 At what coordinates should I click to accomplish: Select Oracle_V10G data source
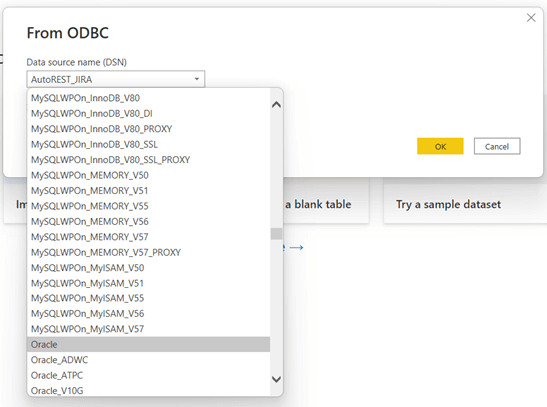coord(148,390)
